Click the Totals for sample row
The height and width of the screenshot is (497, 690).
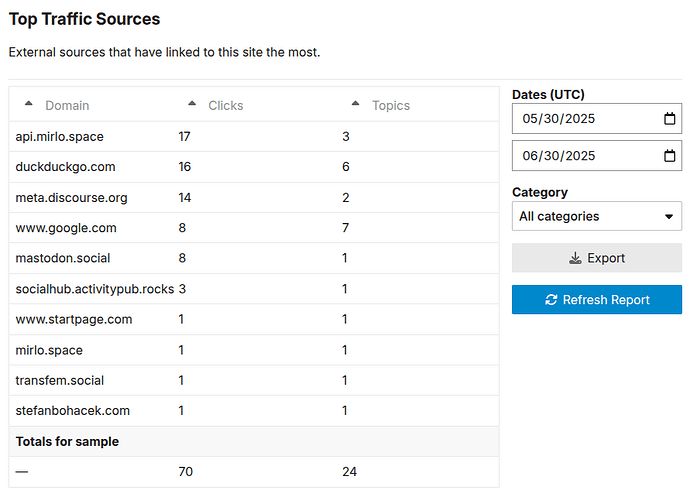click(x=254, y=442)
